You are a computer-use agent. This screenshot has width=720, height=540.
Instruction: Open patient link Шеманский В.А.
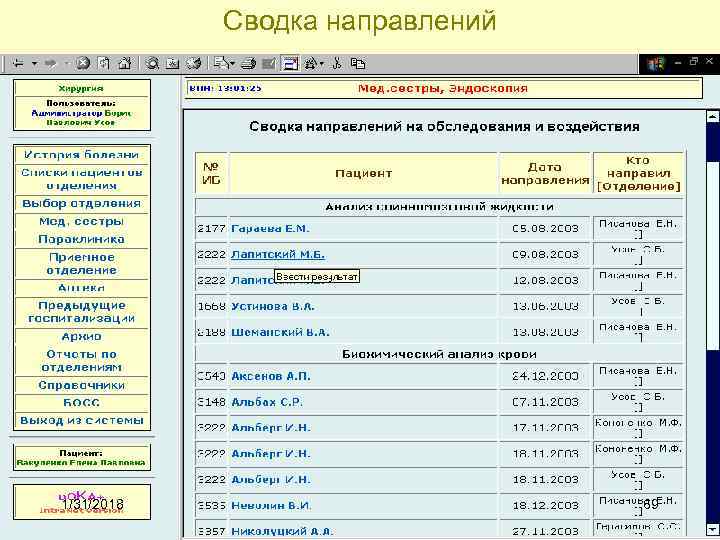click(280, 332)
